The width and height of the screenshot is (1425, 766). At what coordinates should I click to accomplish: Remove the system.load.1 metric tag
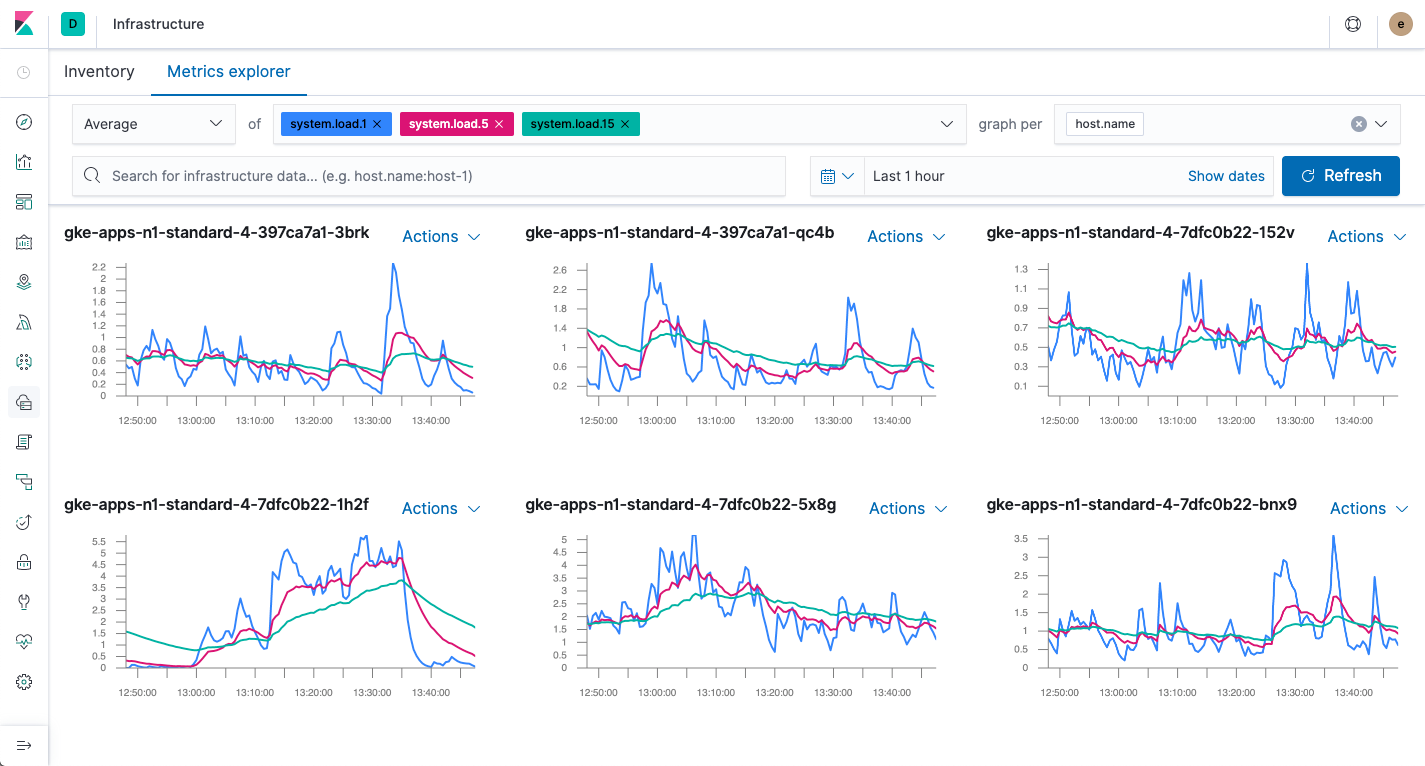(x=376, y=123)
